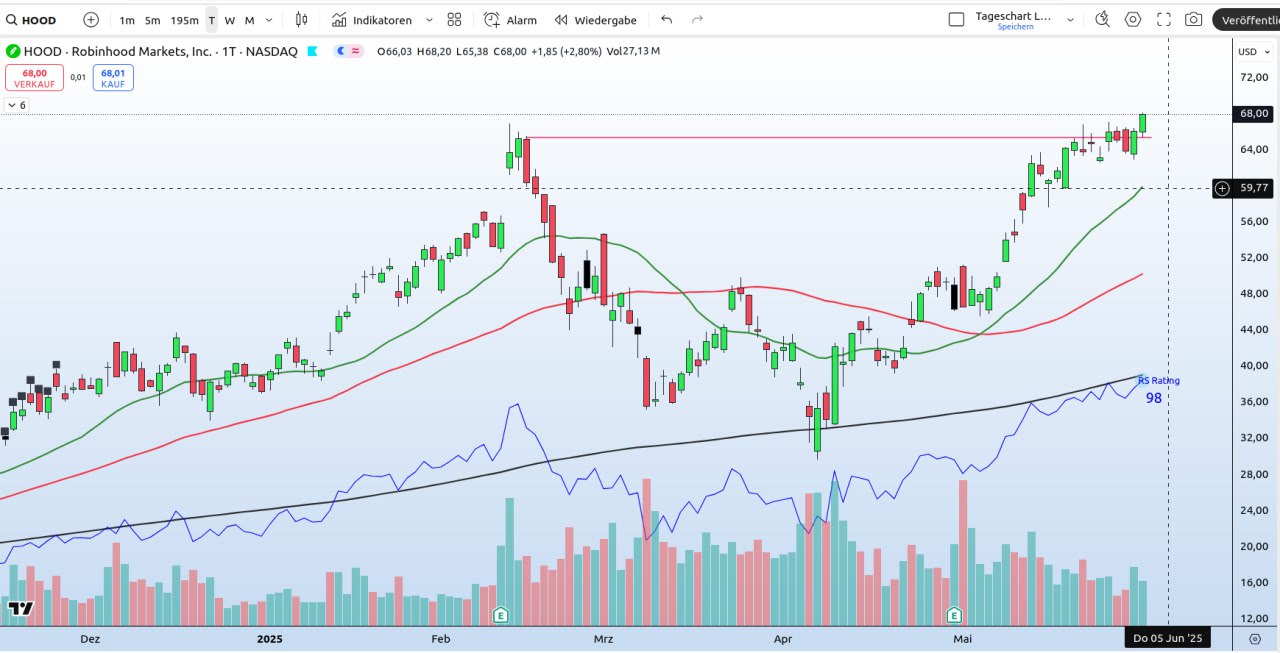Switch to the 195m timeframe
Image resolution: width=1280 pixels, height=653 pixels.
(184, 20)
